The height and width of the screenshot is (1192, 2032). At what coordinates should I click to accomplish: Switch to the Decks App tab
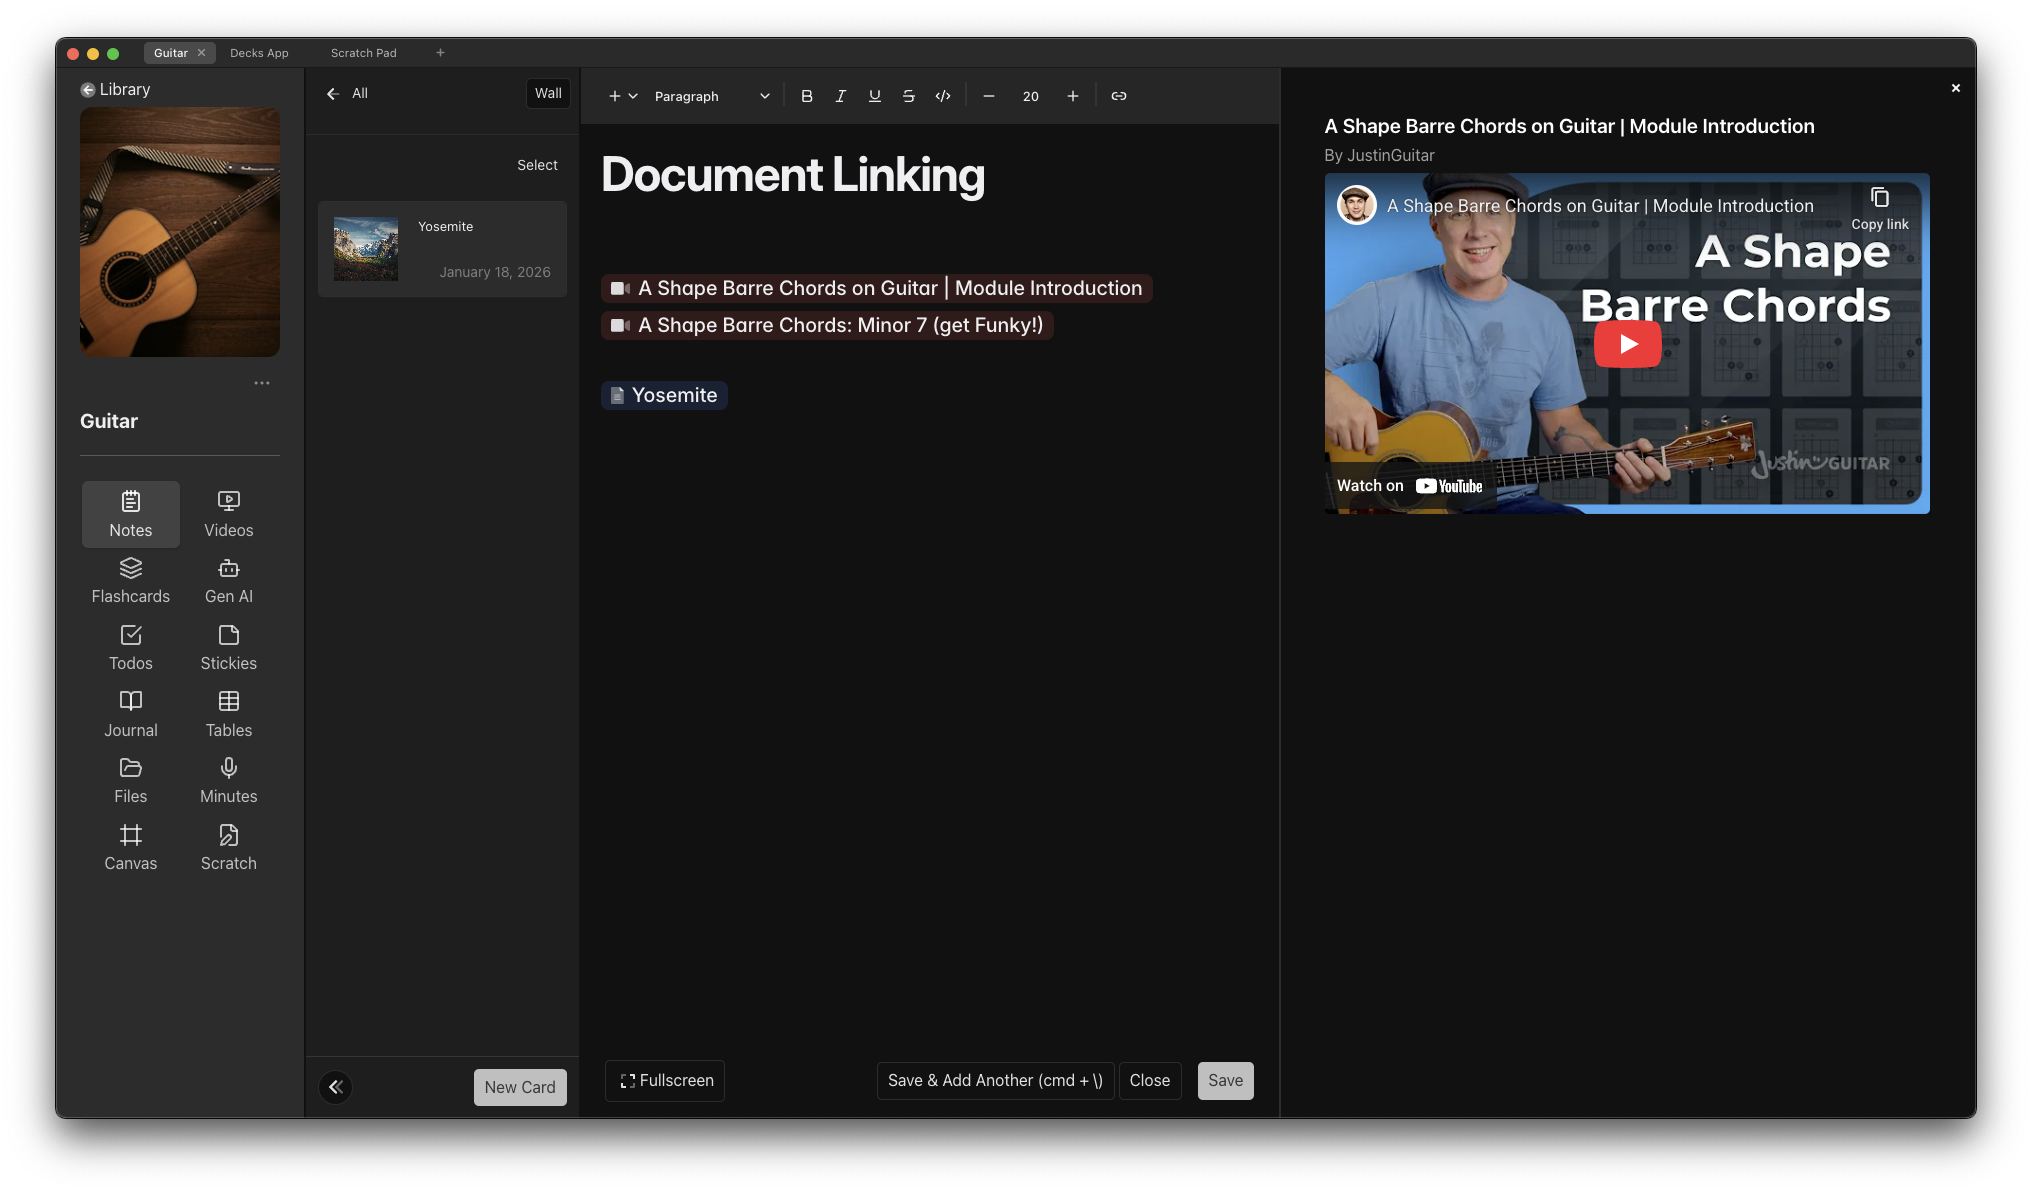pyautogui.click(x=258, y=52)
